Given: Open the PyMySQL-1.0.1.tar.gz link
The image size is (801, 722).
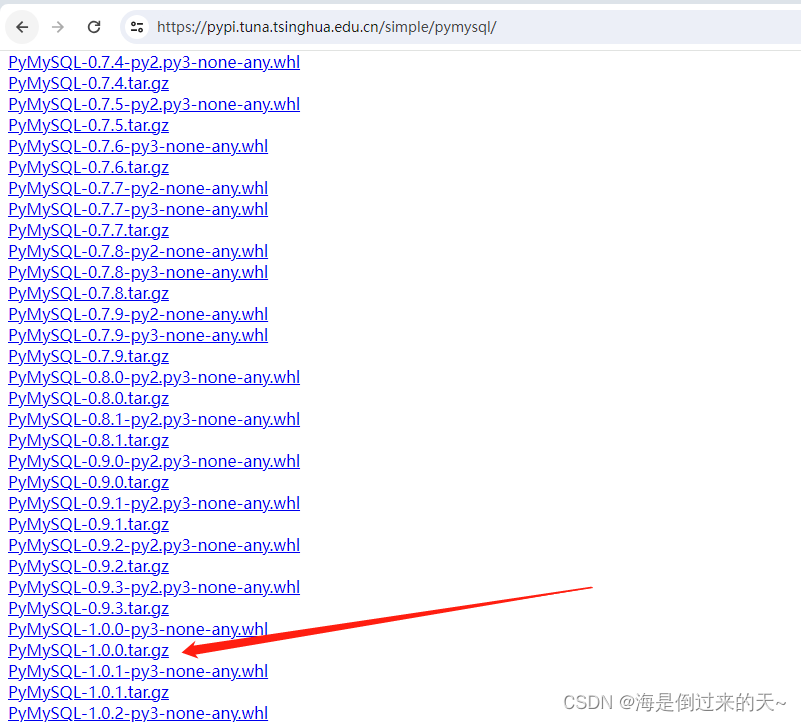Looking at the screenshot, I should (x=88, y=692).
